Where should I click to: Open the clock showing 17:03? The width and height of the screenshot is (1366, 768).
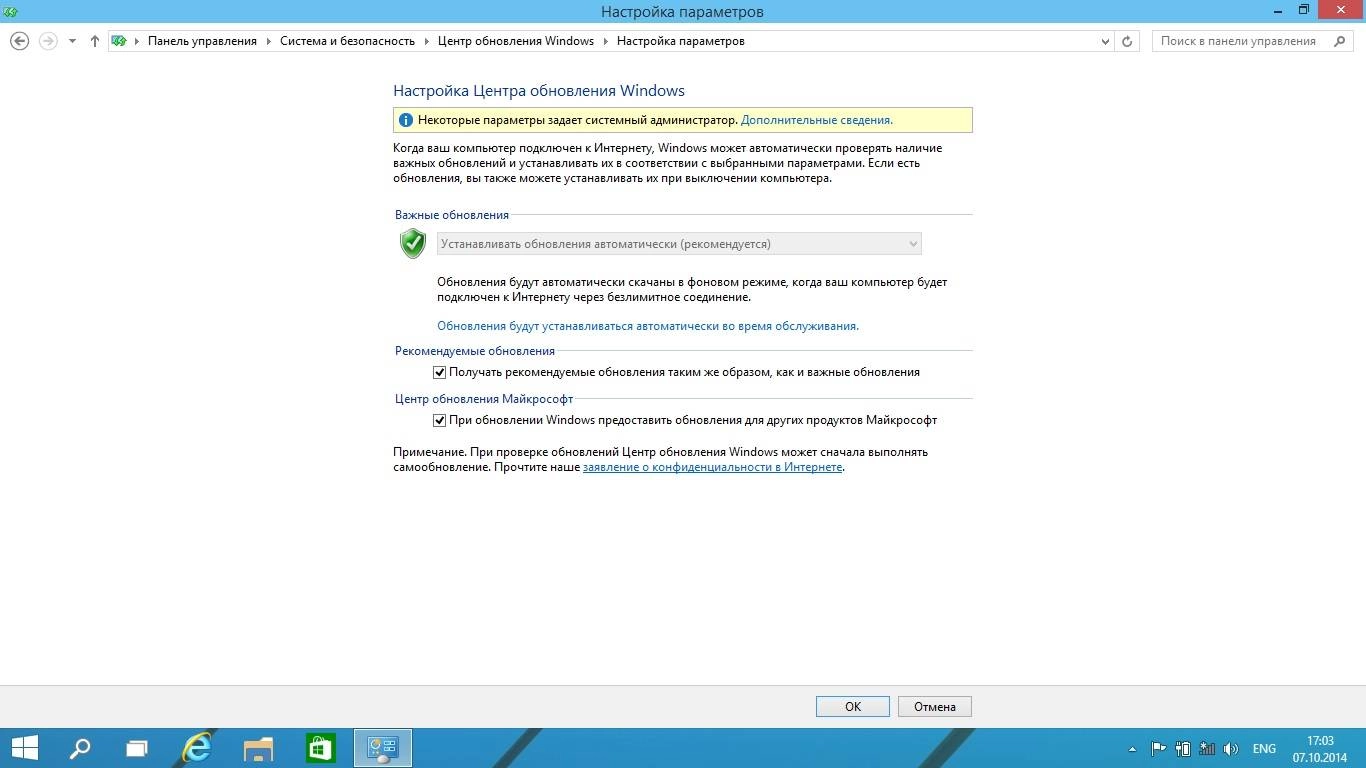point(1320,748)
